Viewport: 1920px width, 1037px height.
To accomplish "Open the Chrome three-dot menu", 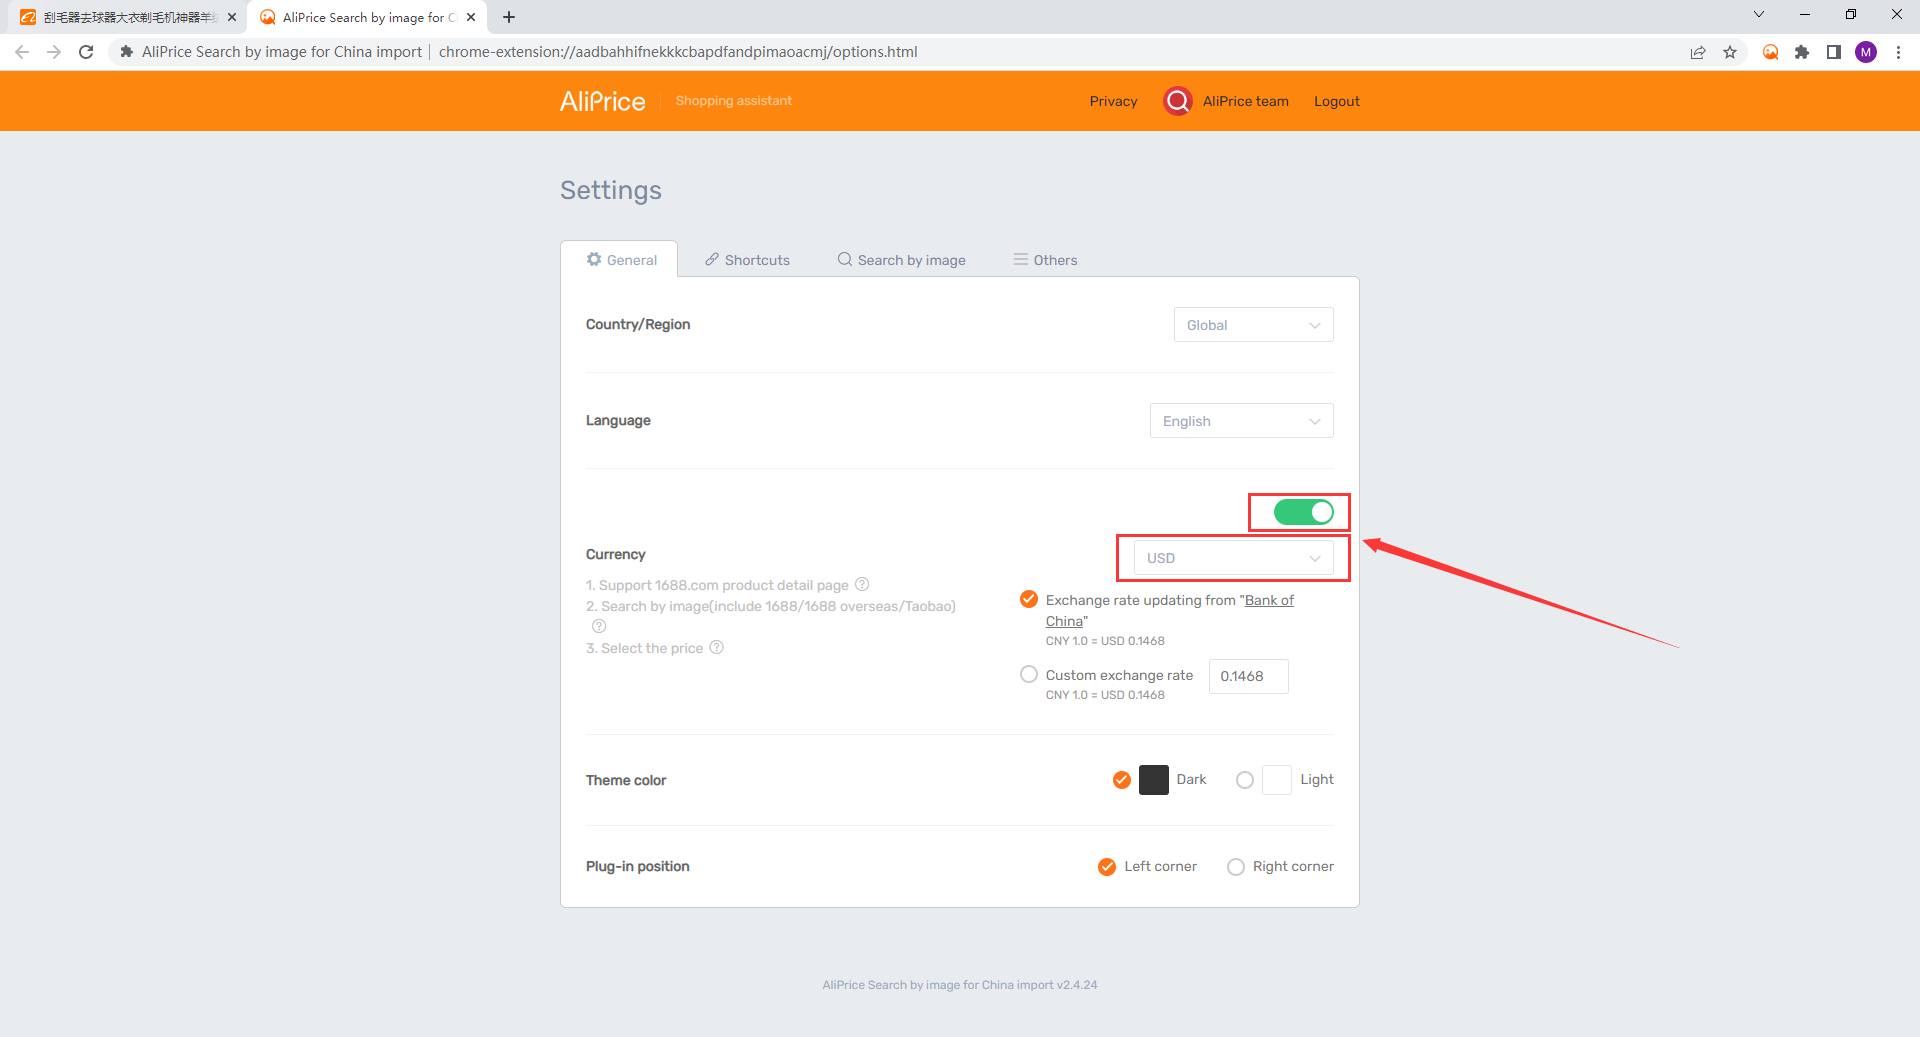I will 1898,52.
